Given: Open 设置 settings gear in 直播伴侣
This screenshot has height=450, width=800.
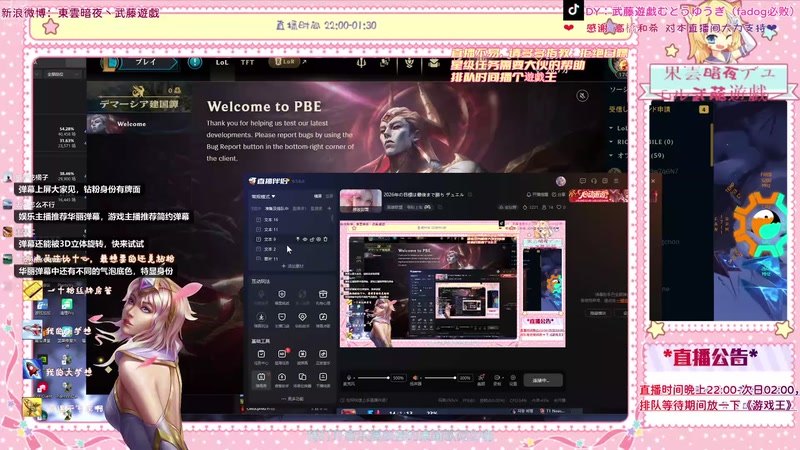Looking at the screenshot, I should [x=513, y=379].
